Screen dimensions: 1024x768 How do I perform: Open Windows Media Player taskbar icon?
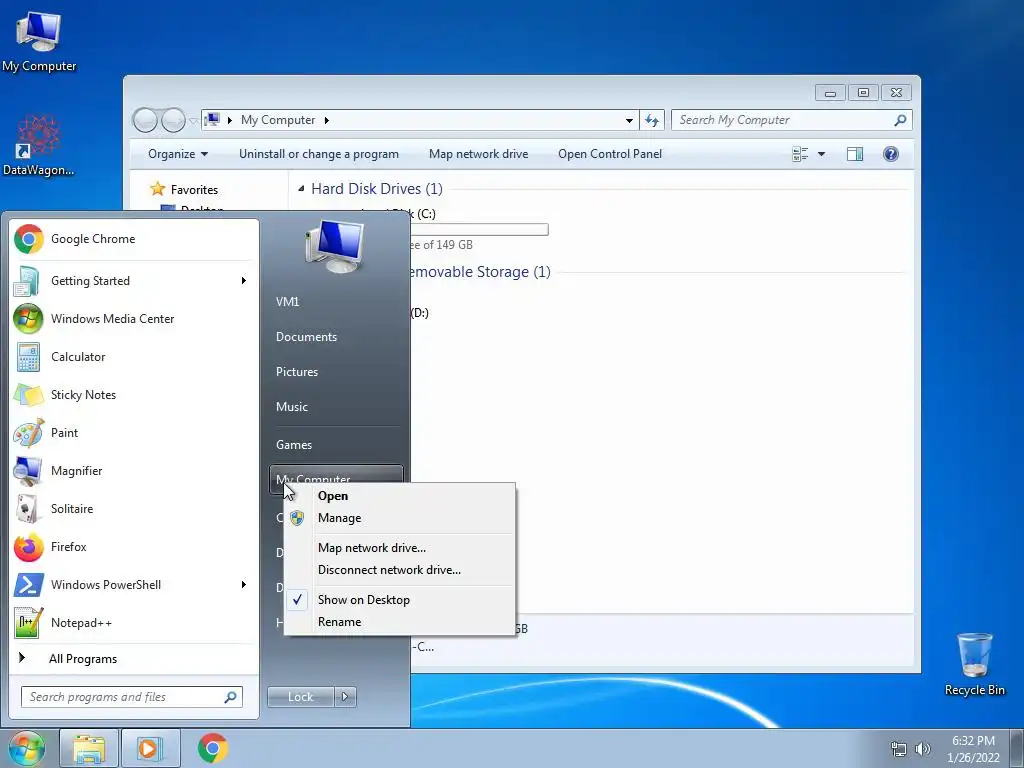tap(150, 749)
